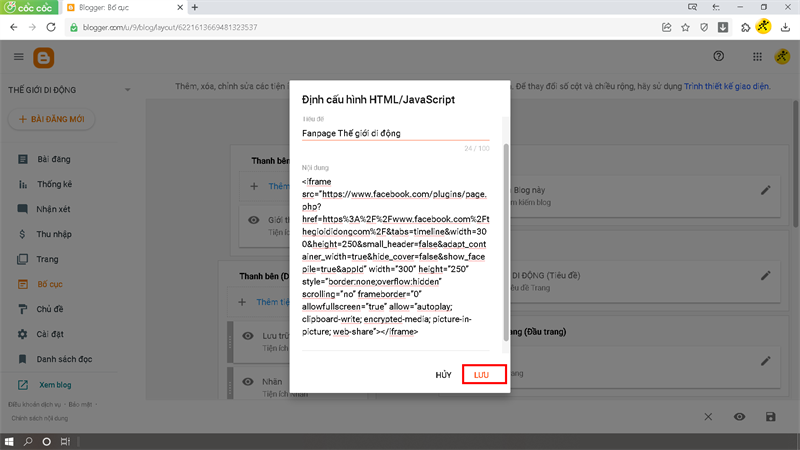Image resolution: width=800 pixels, height=450 pixels.
Task: Follow the Xem blog link
Action: 55,385
